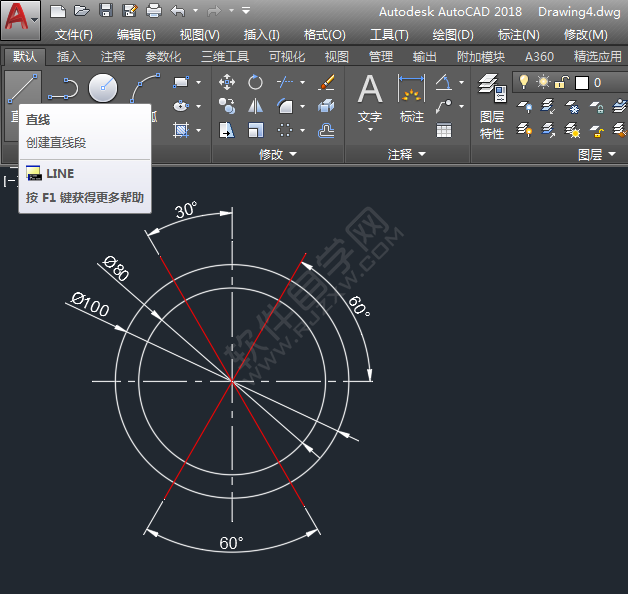Click the Move tool icon
This screenshot has height=594, width=628.
point(227,82)
